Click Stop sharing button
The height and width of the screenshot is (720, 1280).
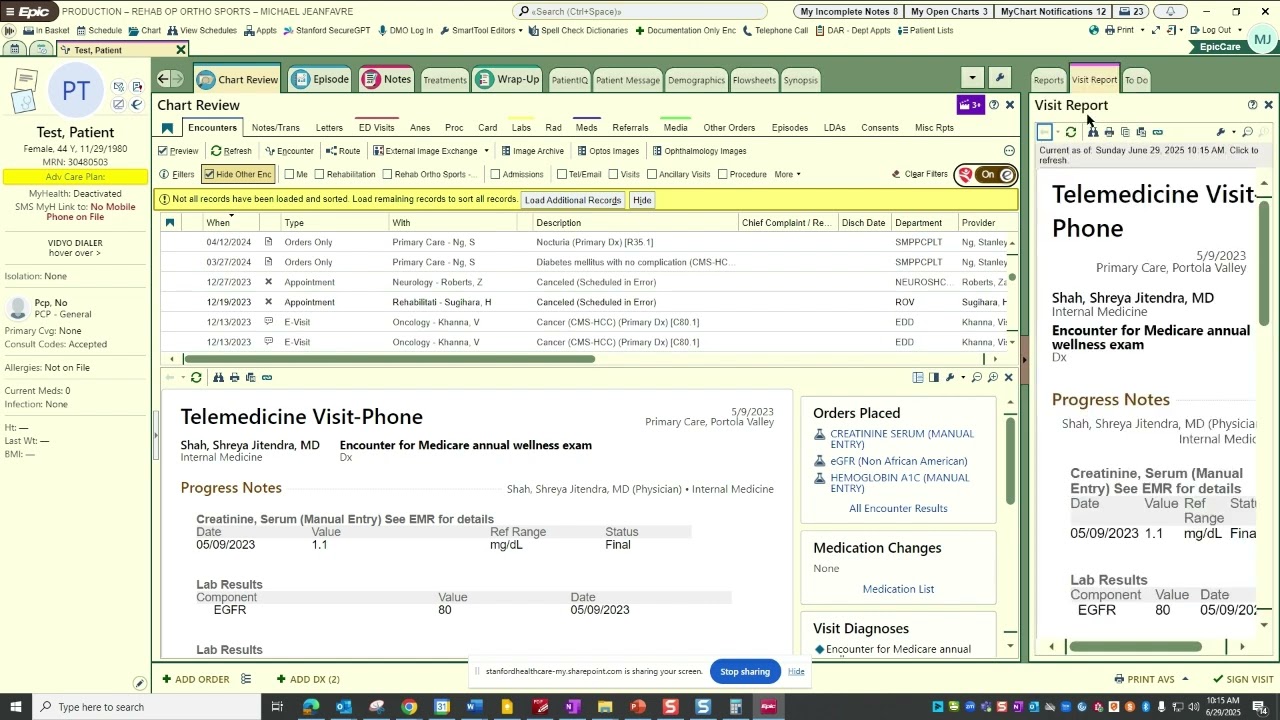[745, 671]
